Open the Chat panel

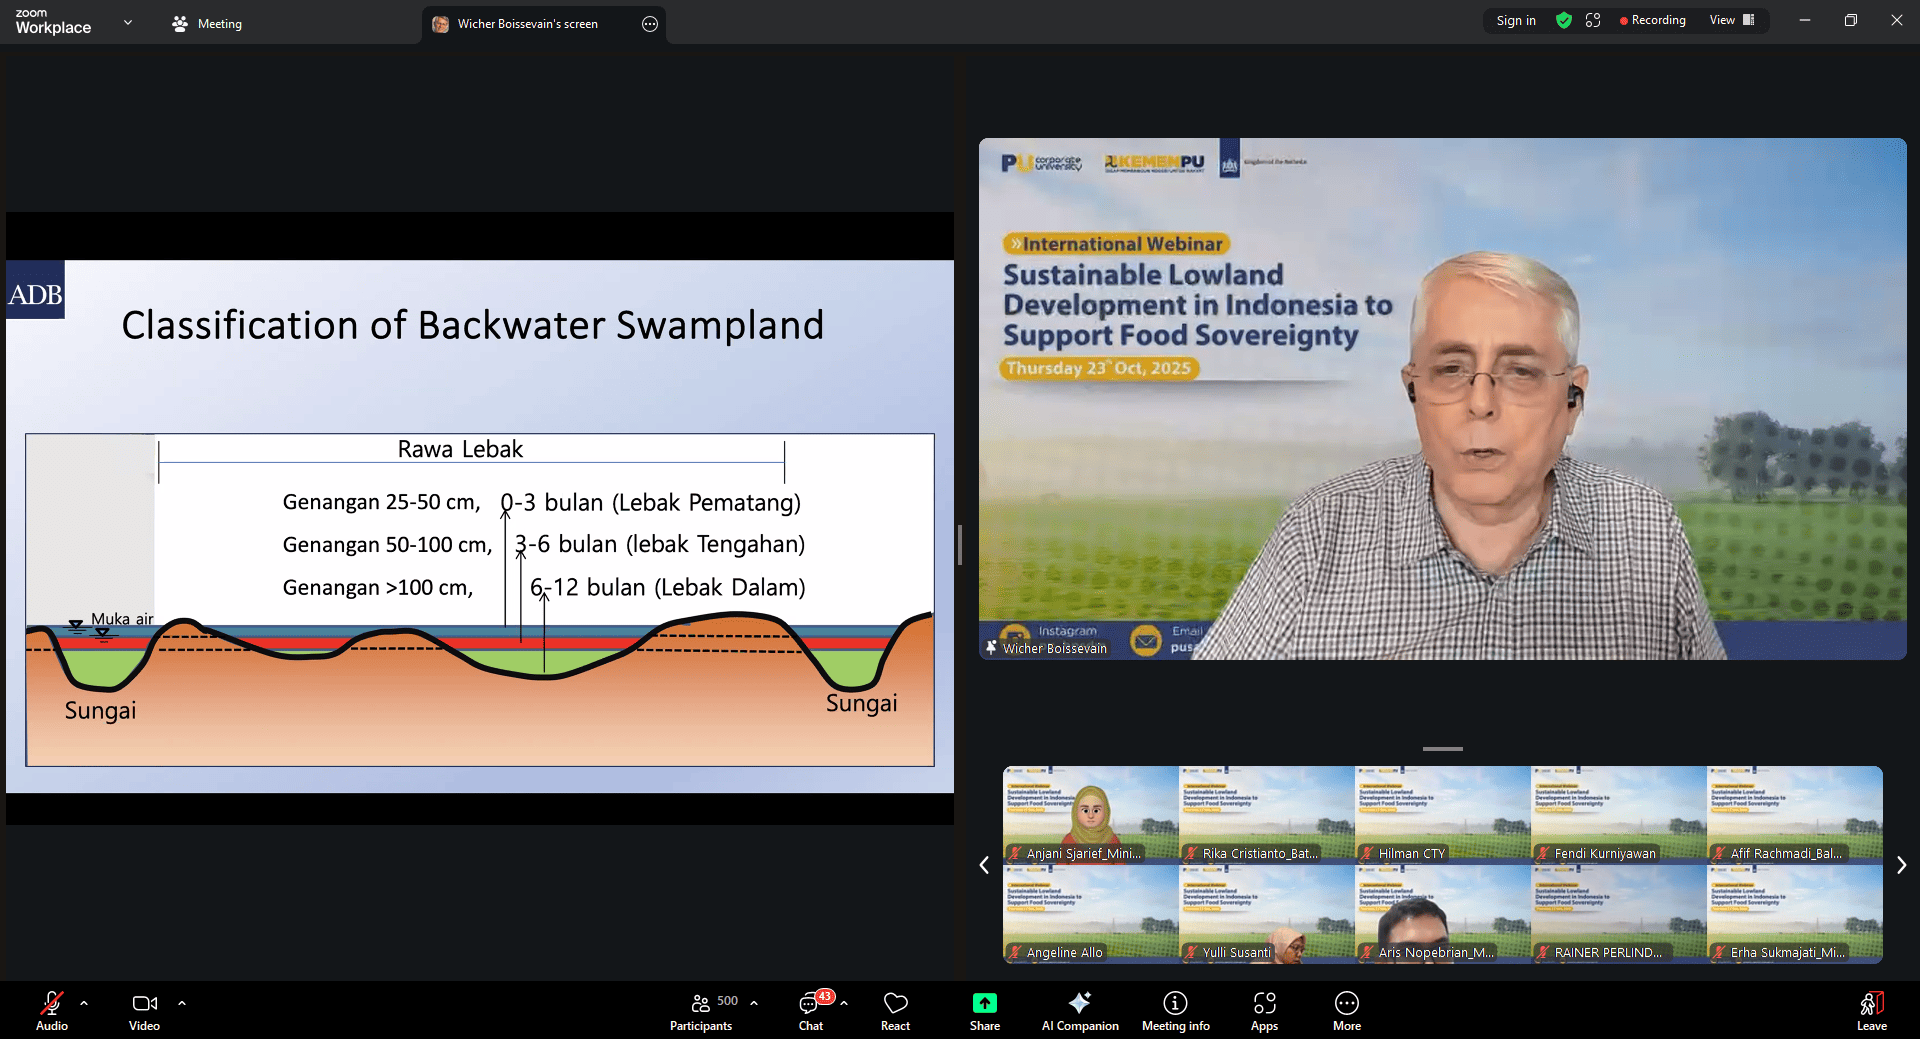[810, 1010]
